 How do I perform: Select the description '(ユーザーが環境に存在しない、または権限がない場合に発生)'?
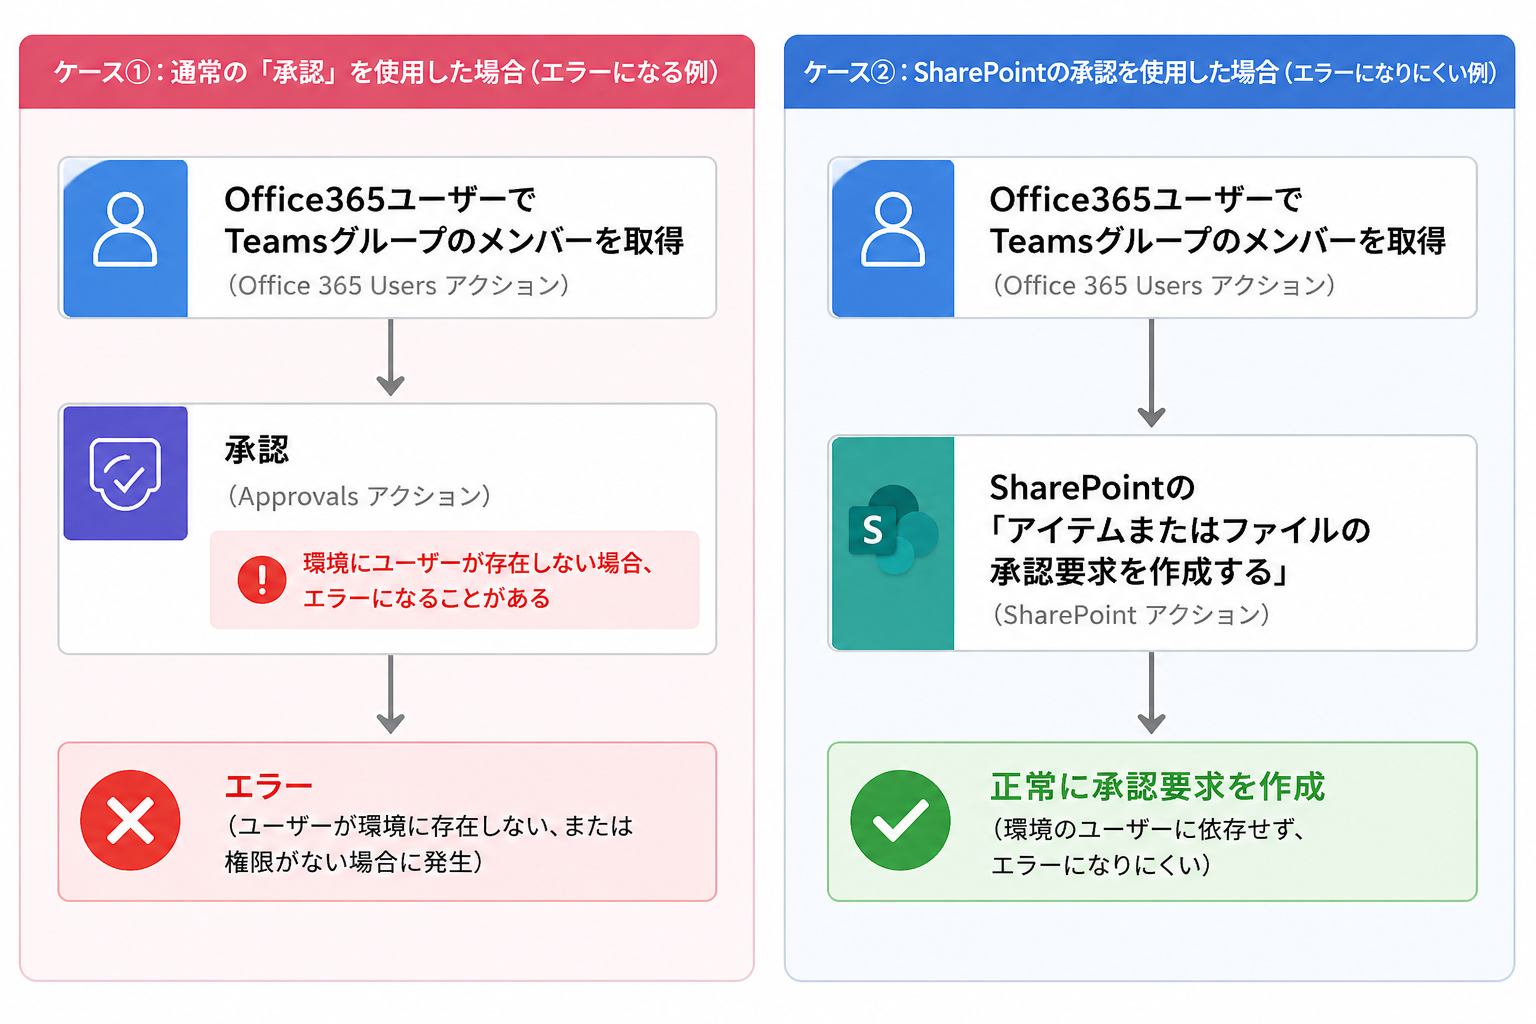429,843
